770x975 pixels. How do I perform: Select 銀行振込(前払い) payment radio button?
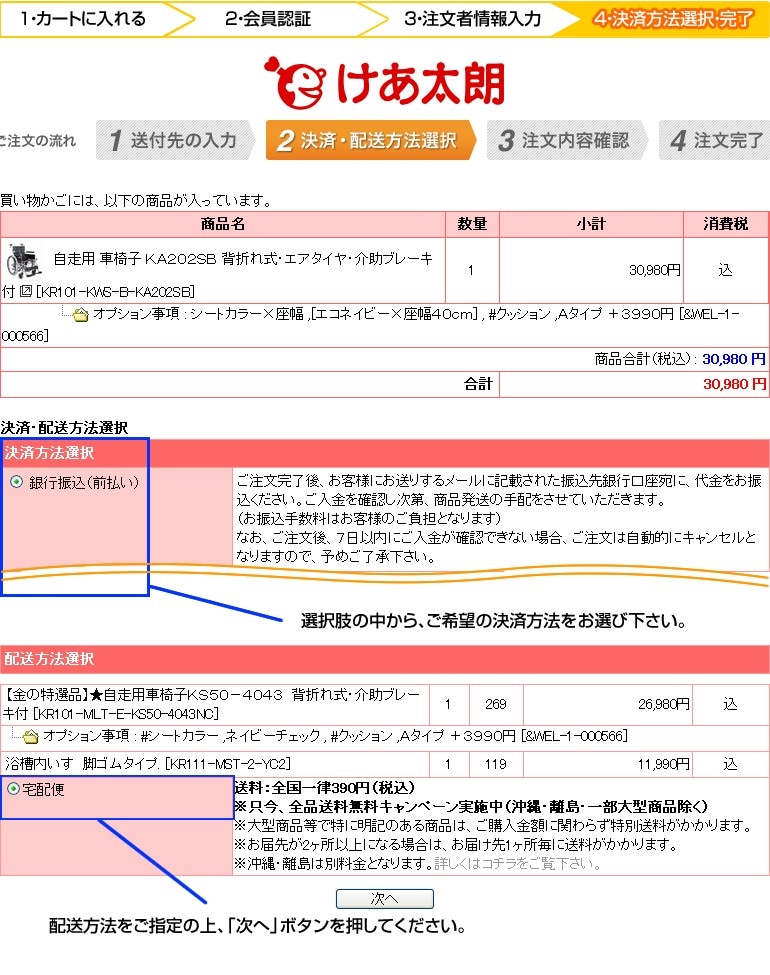coord(16,482)
